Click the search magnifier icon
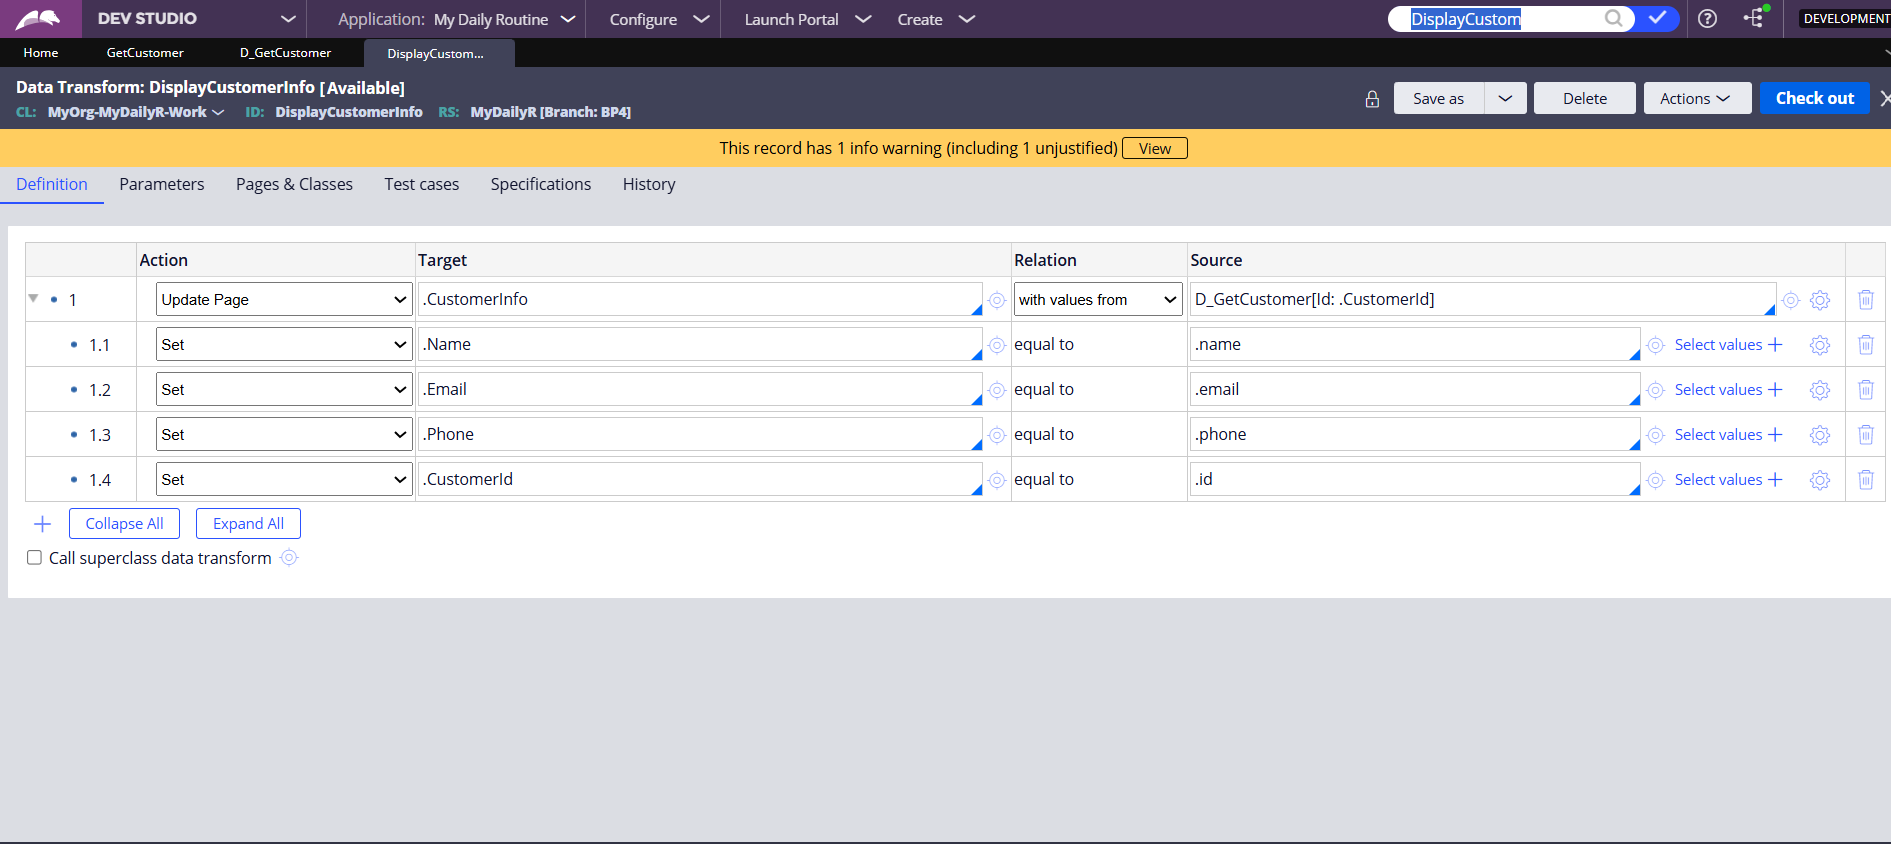Image resolution: width=1891 pixels, height=844 pixels. pyautogui.click(x=1613, y=19)
